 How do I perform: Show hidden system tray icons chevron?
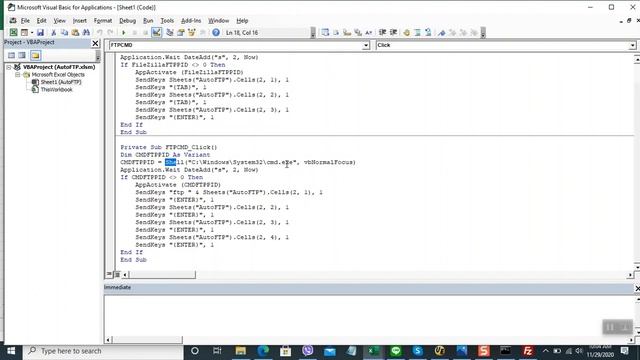click(x=546, y=351)
